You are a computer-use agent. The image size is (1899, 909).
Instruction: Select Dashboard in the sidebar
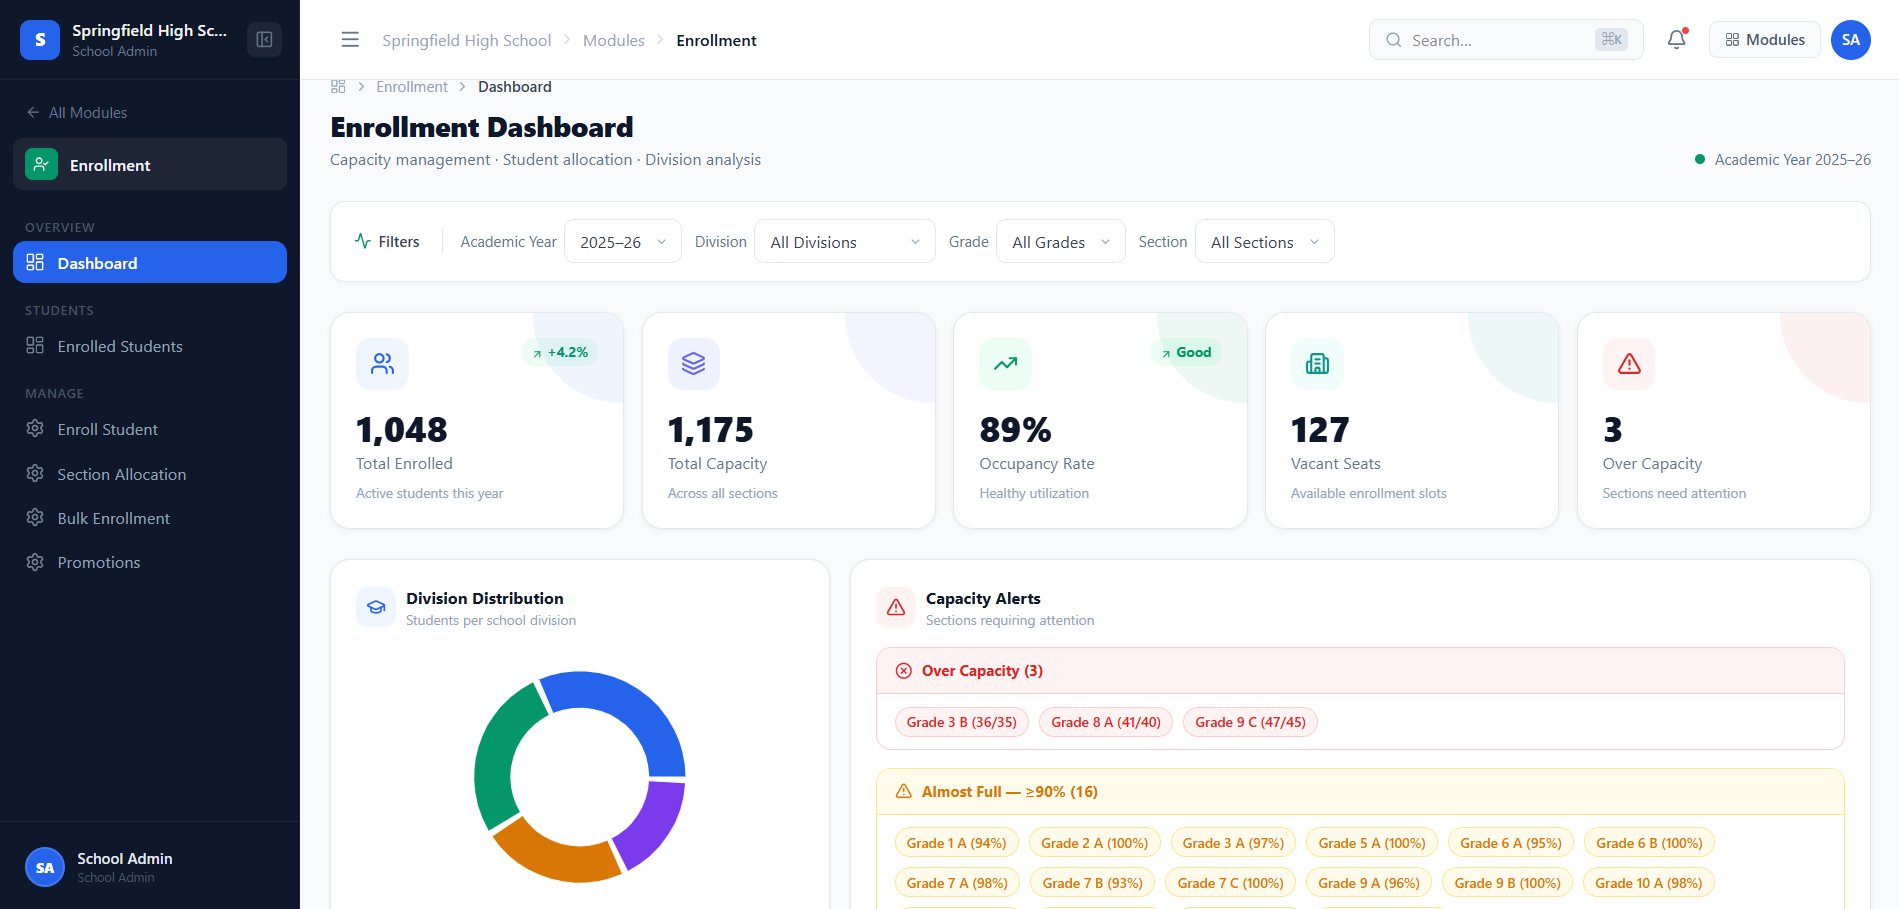(150, 262)
